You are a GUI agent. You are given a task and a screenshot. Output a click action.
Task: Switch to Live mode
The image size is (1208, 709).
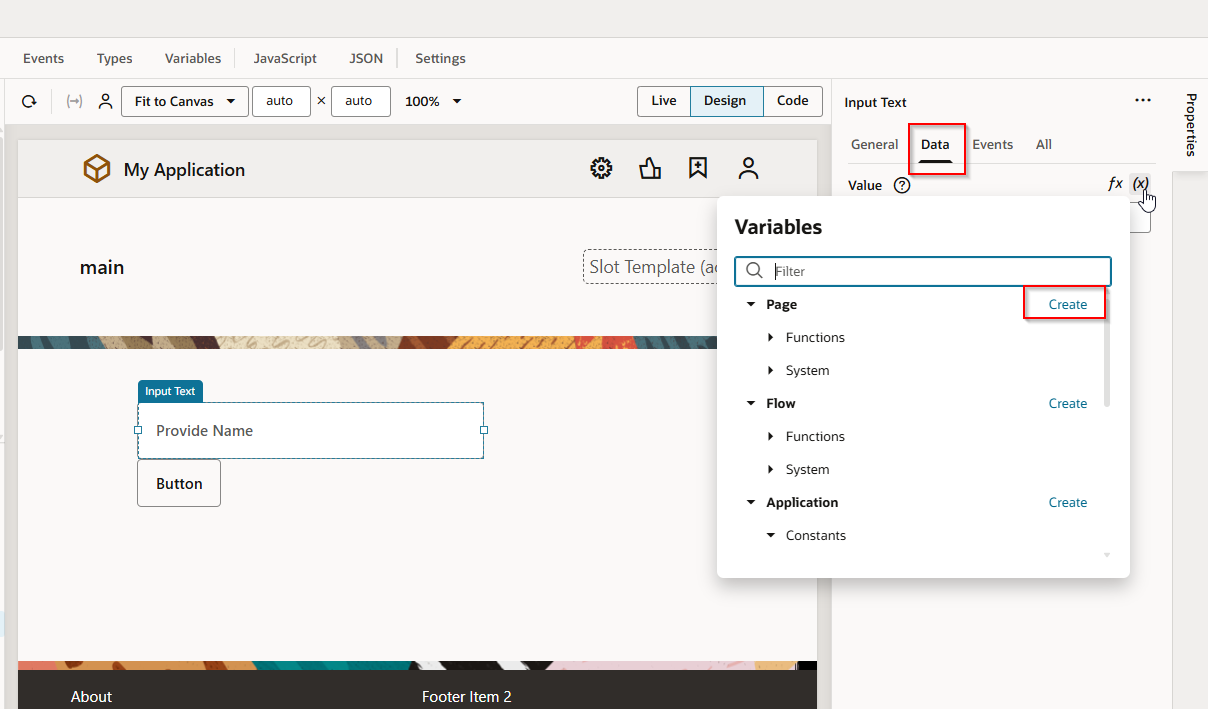pyautogui.click(x=663, y=101)
